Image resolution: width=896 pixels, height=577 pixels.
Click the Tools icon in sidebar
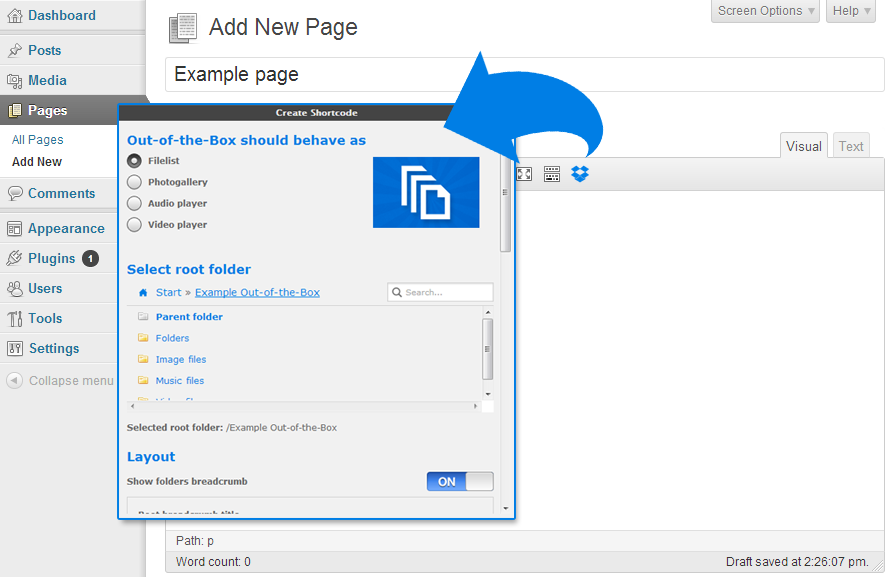point(14,318)
